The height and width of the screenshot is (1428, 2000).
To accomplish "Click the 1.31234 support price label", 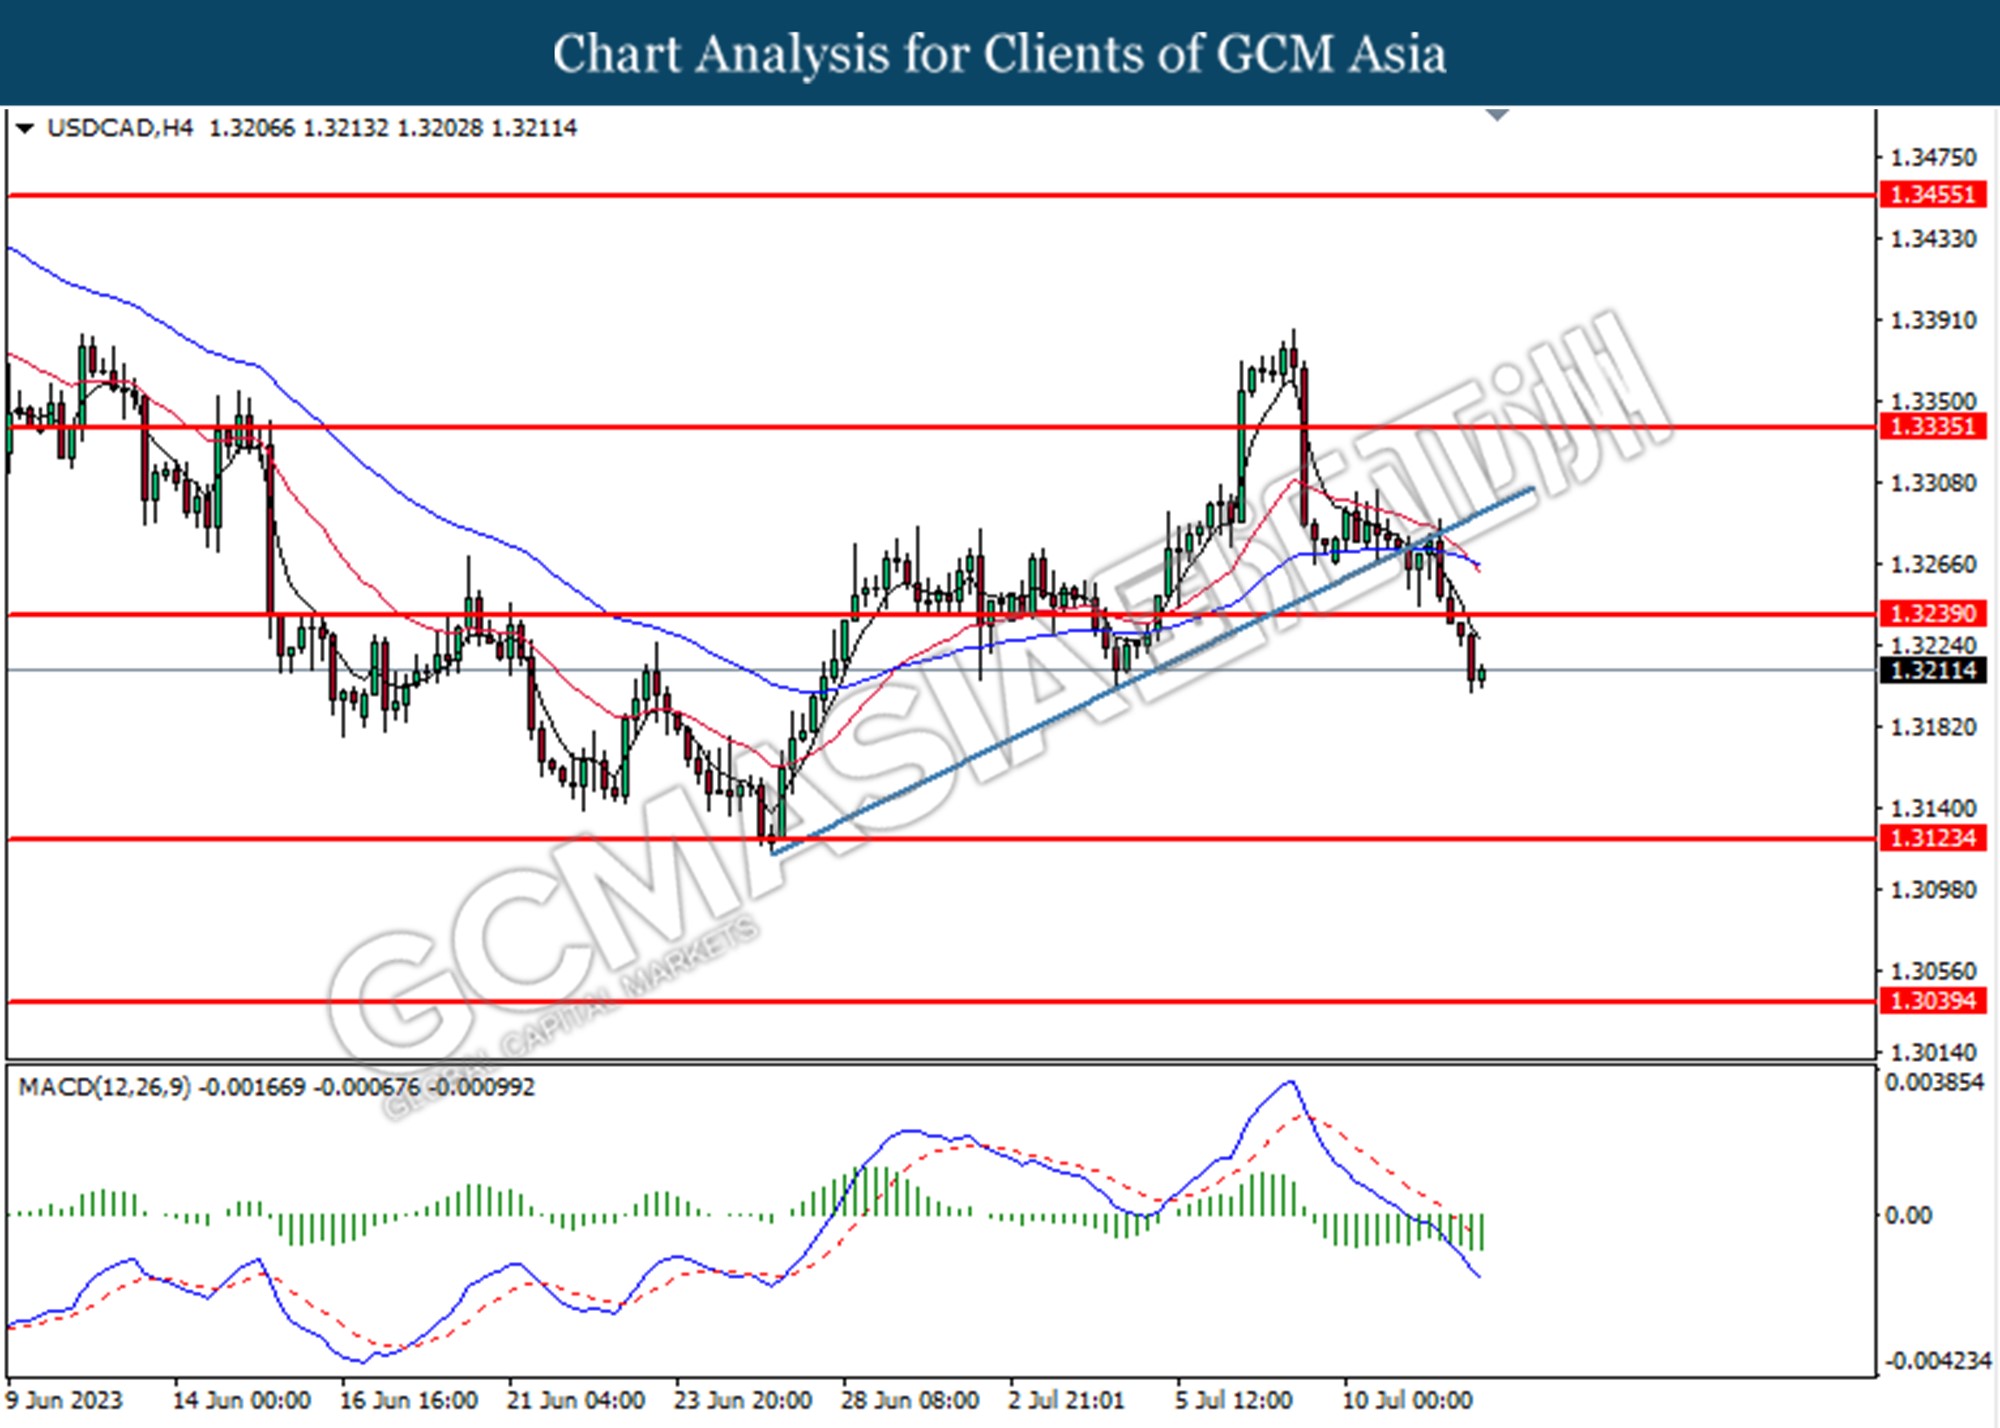I will (1932, 838).
